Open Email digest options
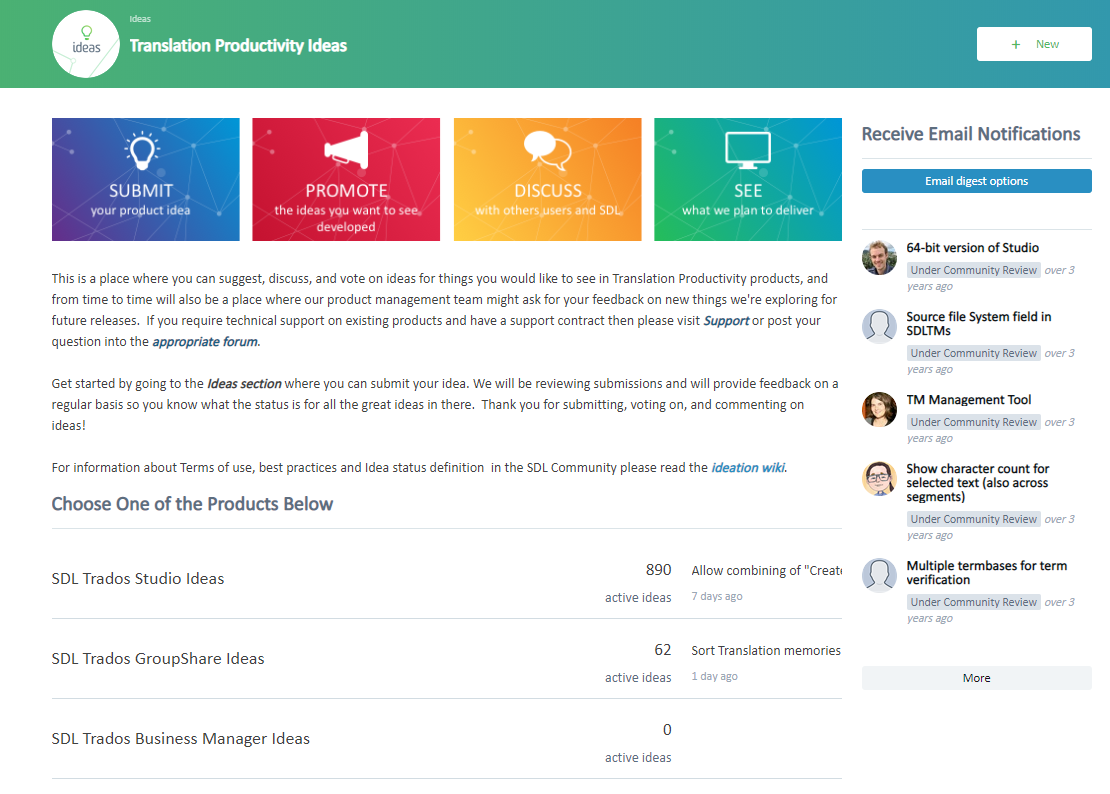Viewport: 1110px width, 794px height. click(976, 181)
